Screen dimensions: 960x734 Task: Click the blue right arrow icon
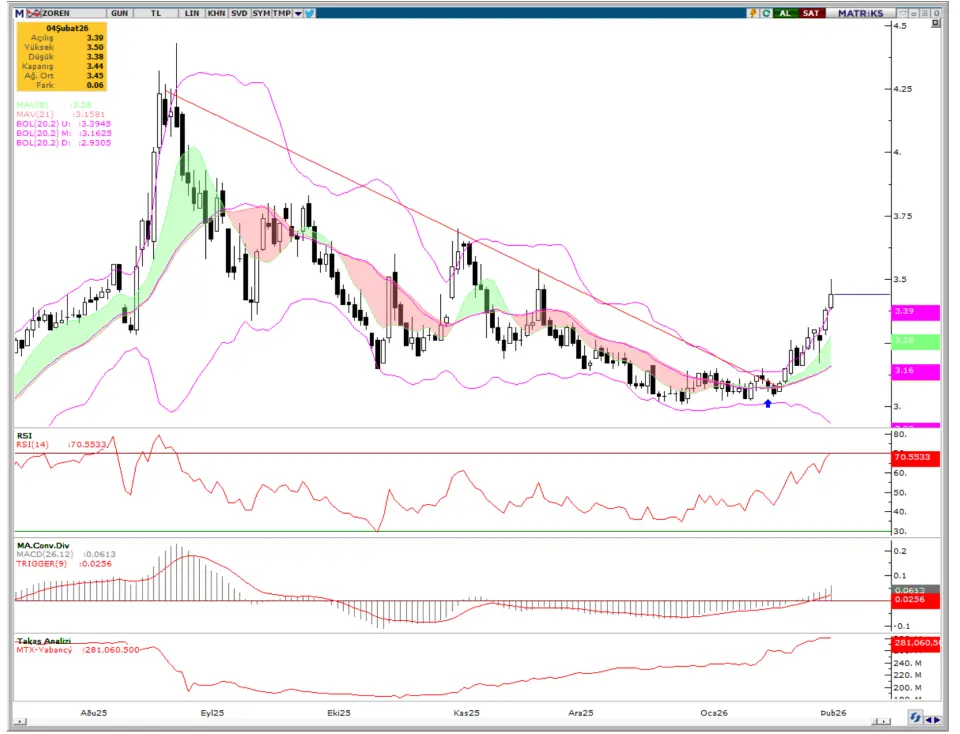pos(938,719)
